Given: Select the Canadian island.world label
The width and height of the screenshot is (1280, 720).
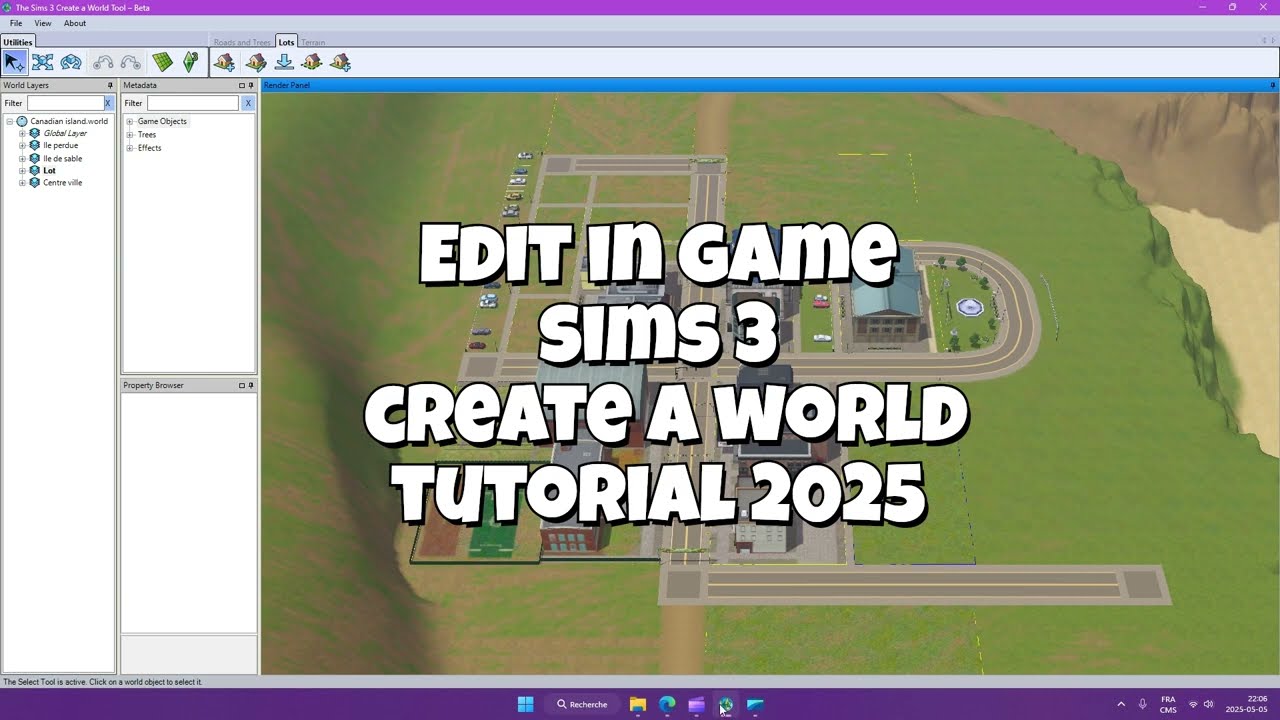Looking at the screenshot, I should (x=69, y=121).
